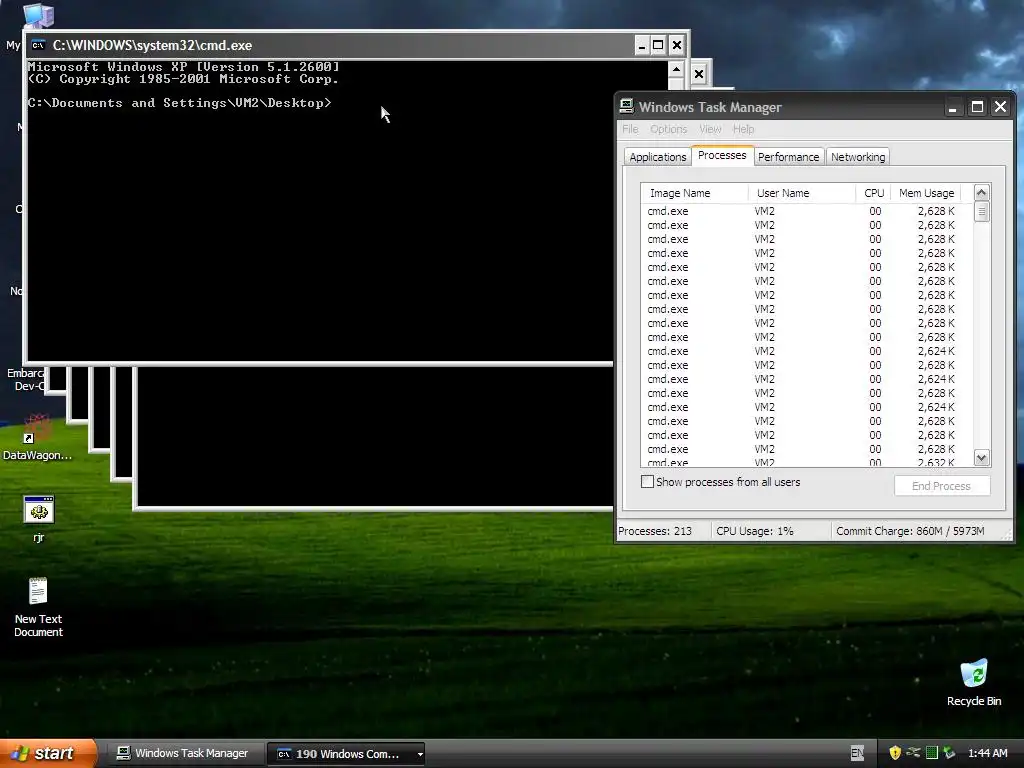Click the C:\WINDOWS\system32\cmd.exe title bar text
The width and height of the screenshot is (1024, 768).
[152, 45]
